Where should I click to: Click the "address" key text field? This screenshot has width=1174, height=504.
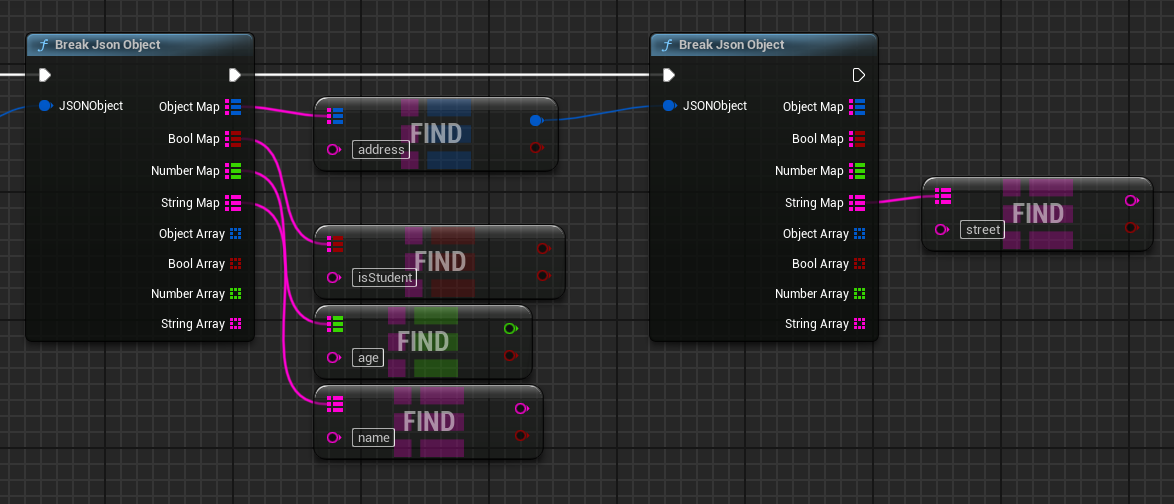[x=380, y=150]
